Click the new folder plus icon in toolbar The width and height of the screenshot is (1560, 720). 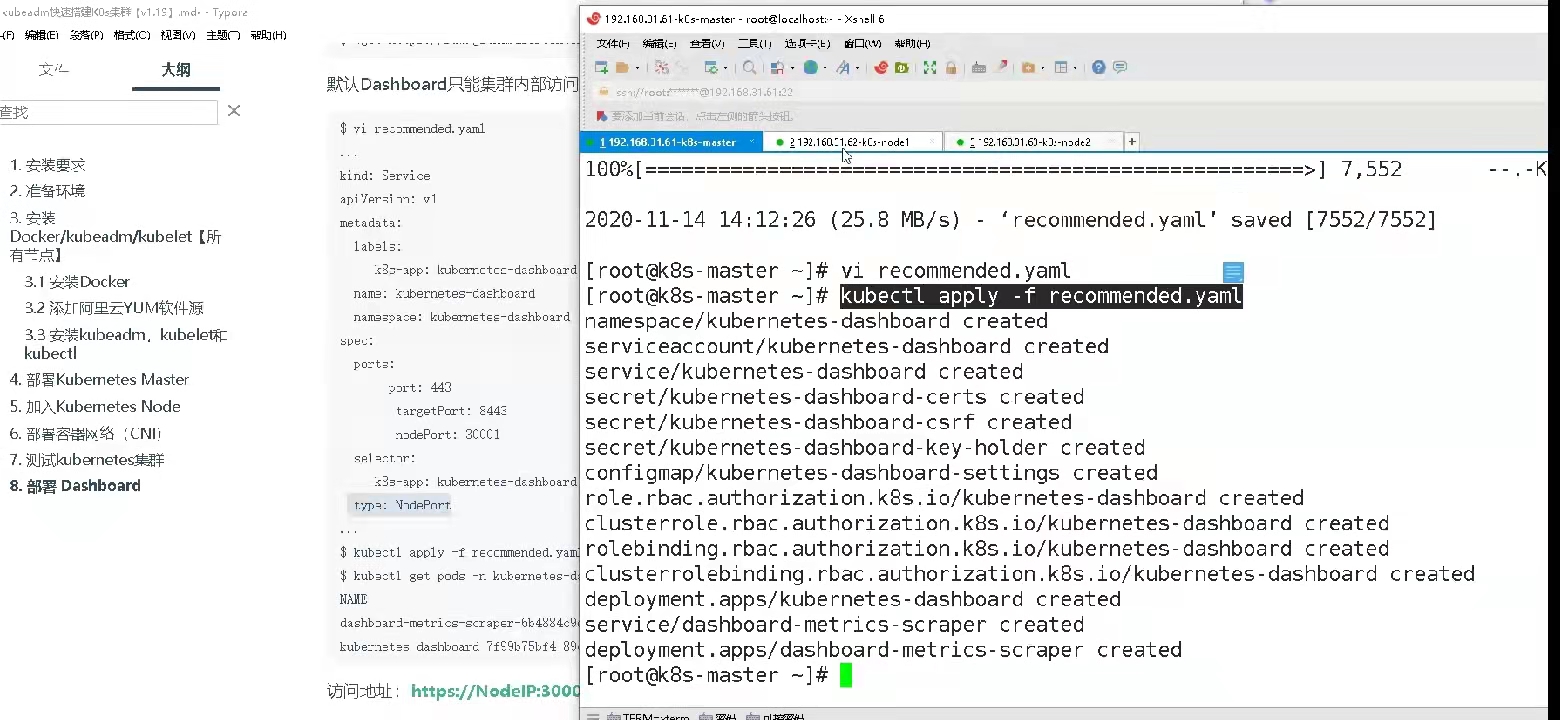click(x=1028, y=68)
